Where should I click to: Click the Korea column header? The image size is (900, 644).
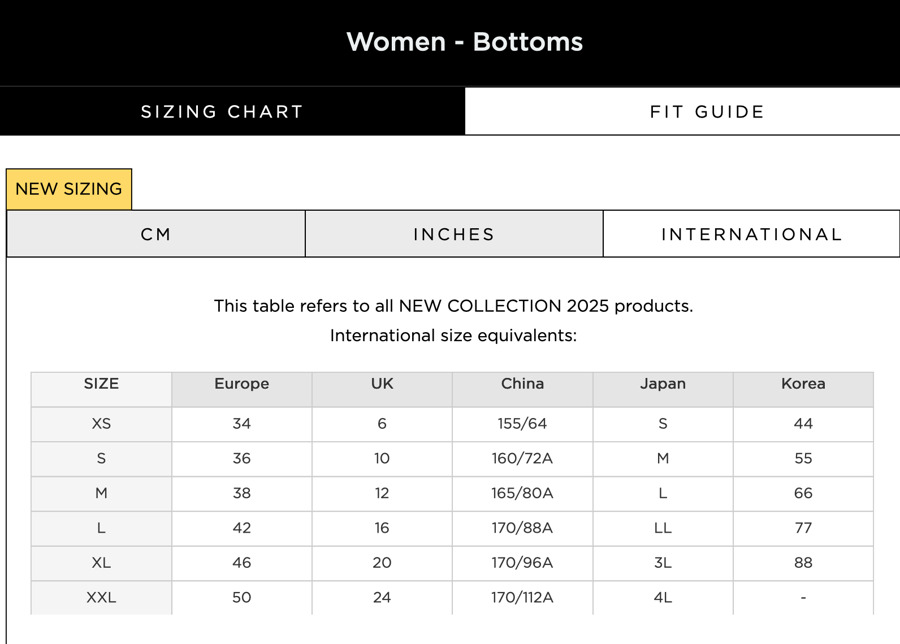coord(803,384)
